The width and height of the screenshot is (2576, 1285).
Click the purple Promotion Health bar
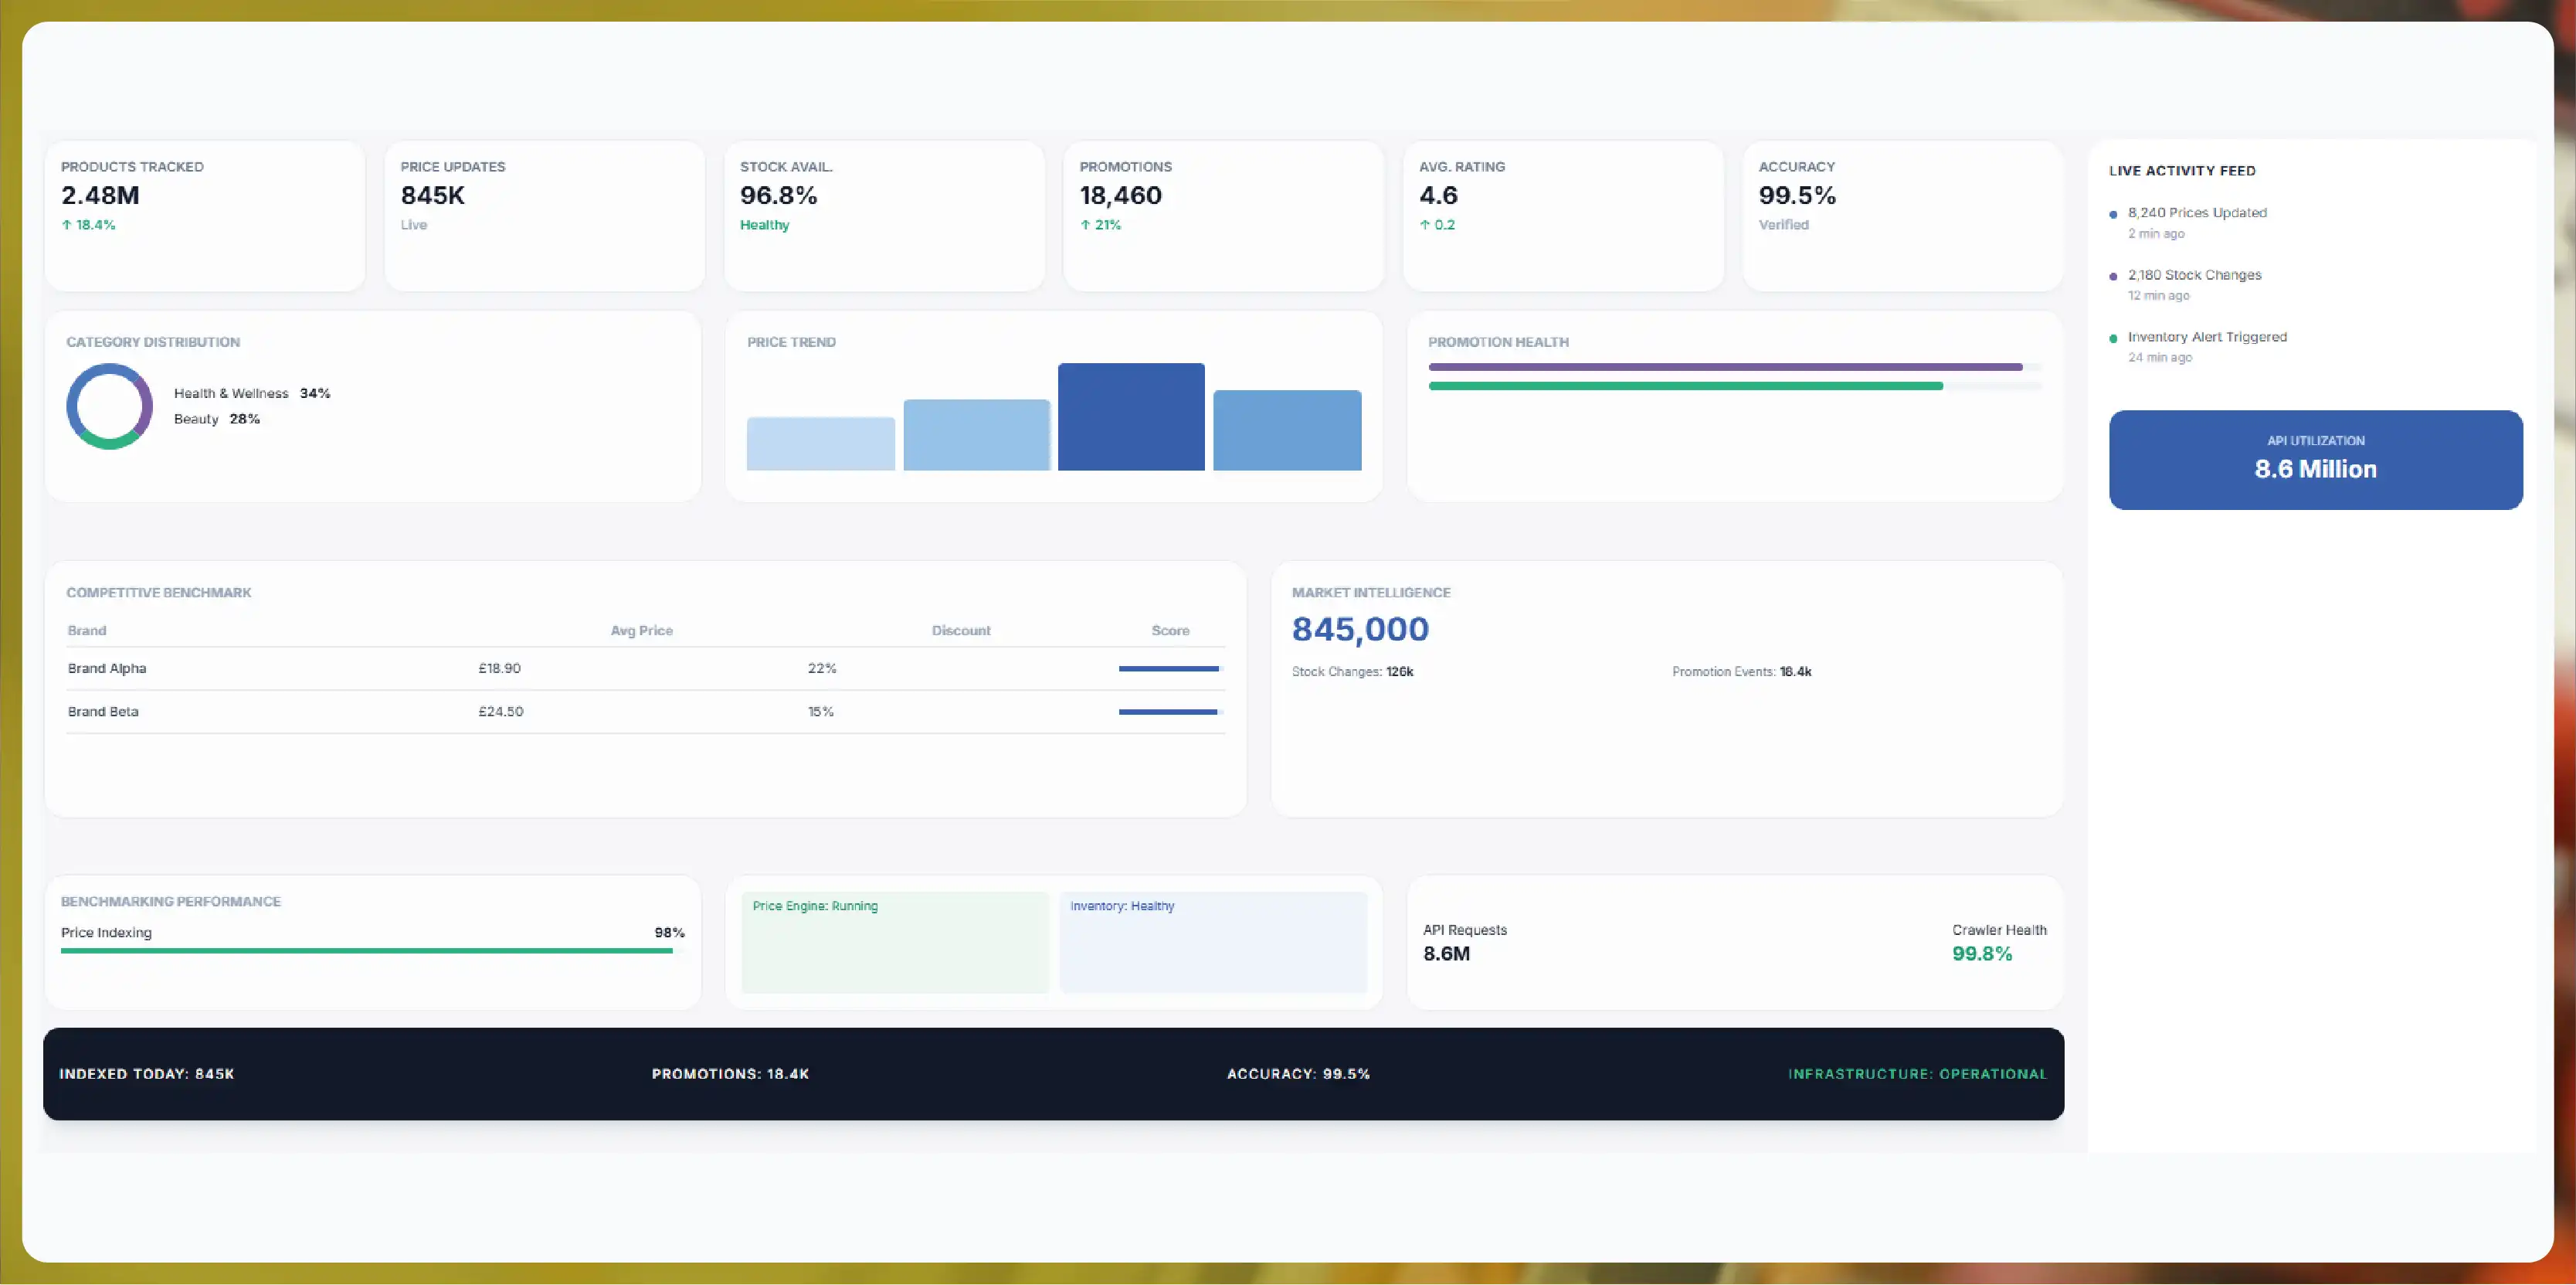(x=1725, y=367)
